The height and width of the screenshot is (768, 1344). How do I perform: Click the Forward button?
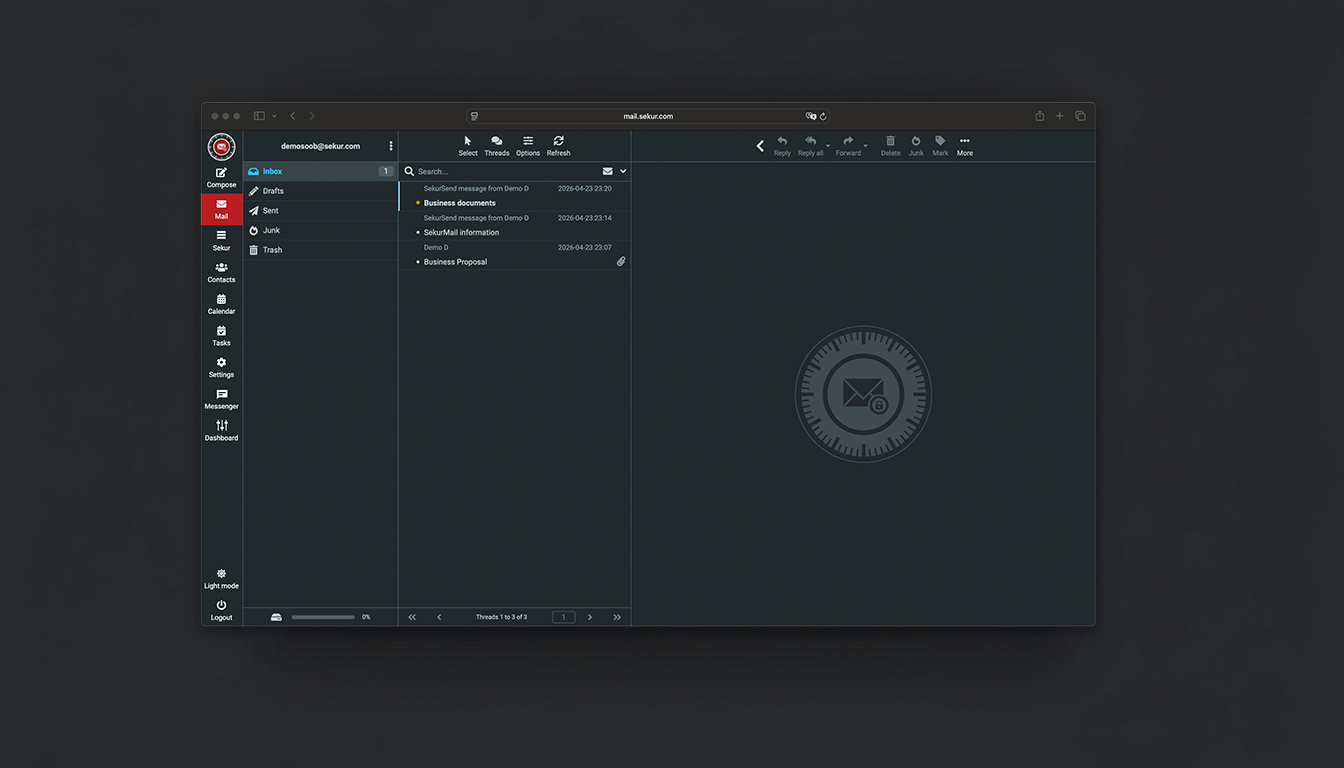pyautogui.click(x=848, y=146)
